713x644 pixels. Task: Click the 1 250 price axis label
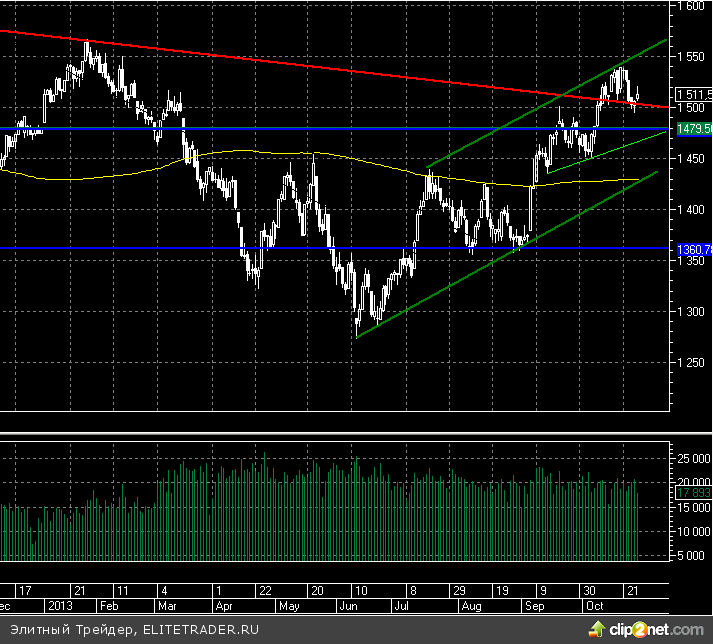(x=692, y=363)
